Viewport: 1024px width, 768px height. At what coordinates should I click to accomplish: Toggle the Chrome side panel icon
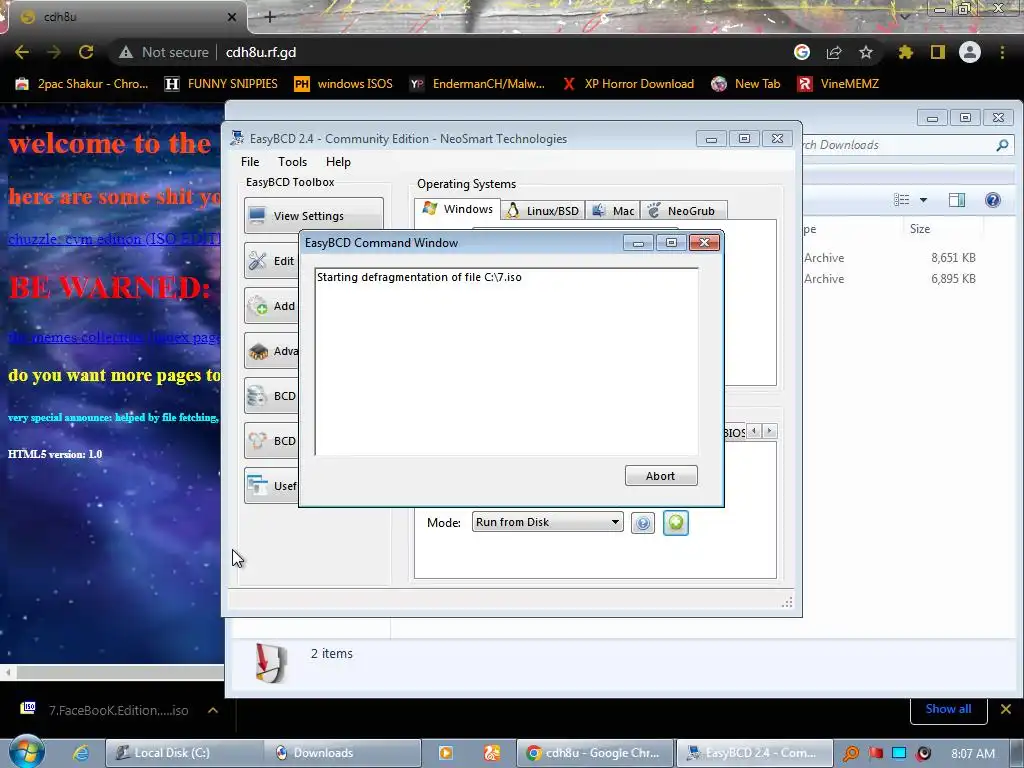coord(937,52)
